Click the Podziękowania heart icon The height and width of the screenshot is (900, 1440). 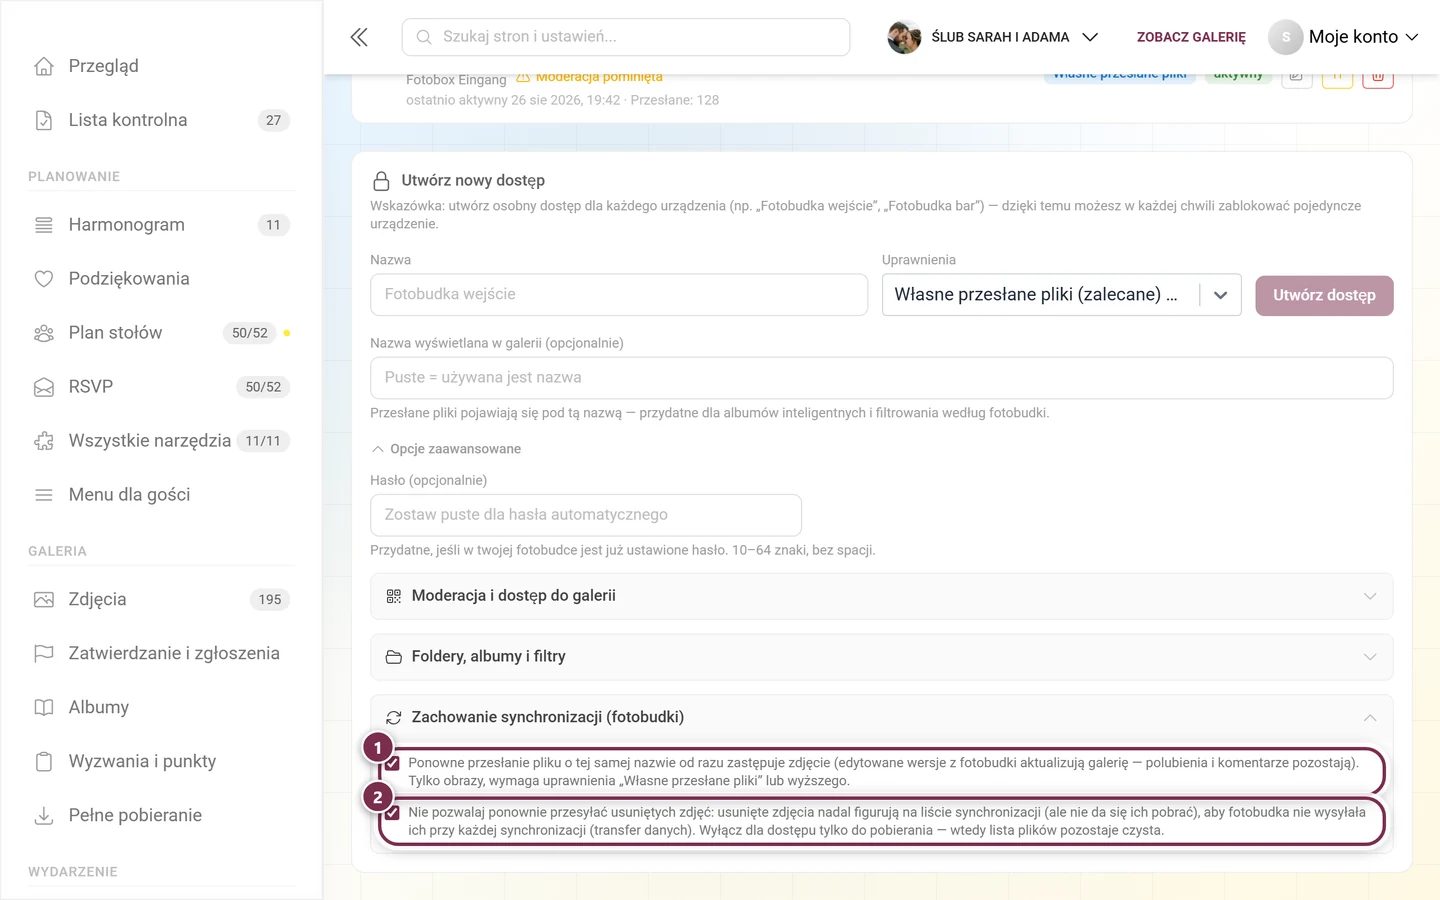click(44, 279)
